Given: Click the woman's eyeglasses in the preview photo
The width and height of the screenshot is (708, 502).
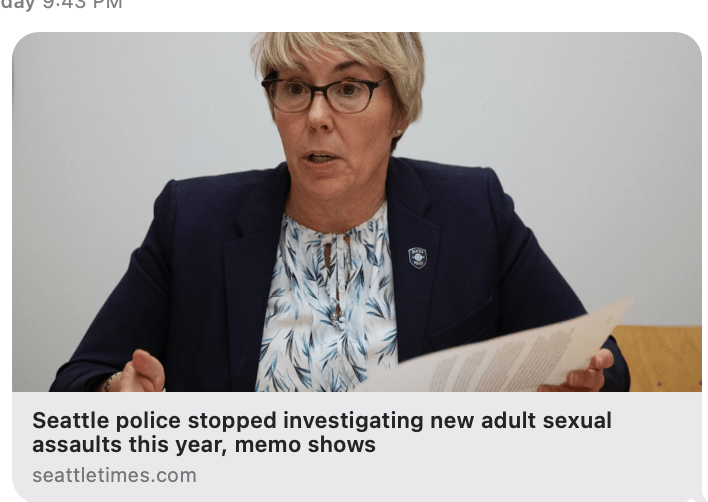Looking at the screenshot, I should [323, 94].
